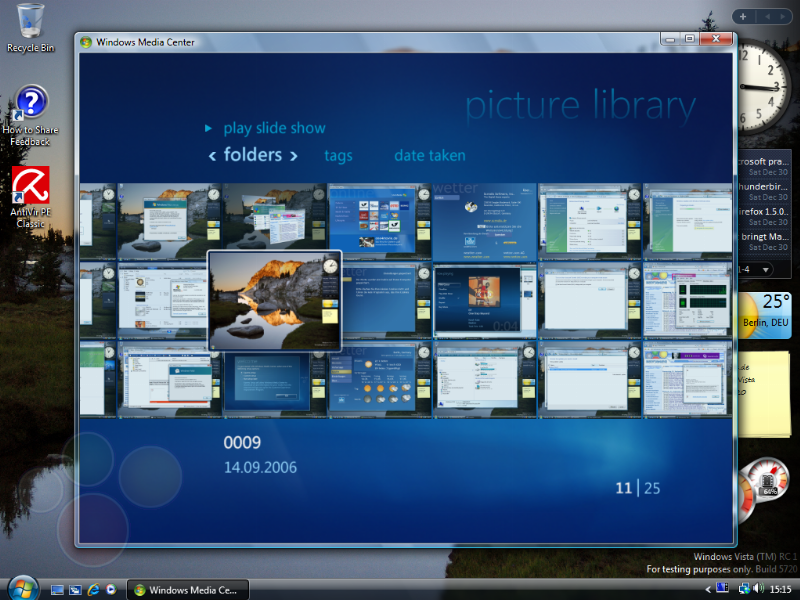Click sidebar previous gadgets arrow

pyautogui.click(x=767, y=17)
